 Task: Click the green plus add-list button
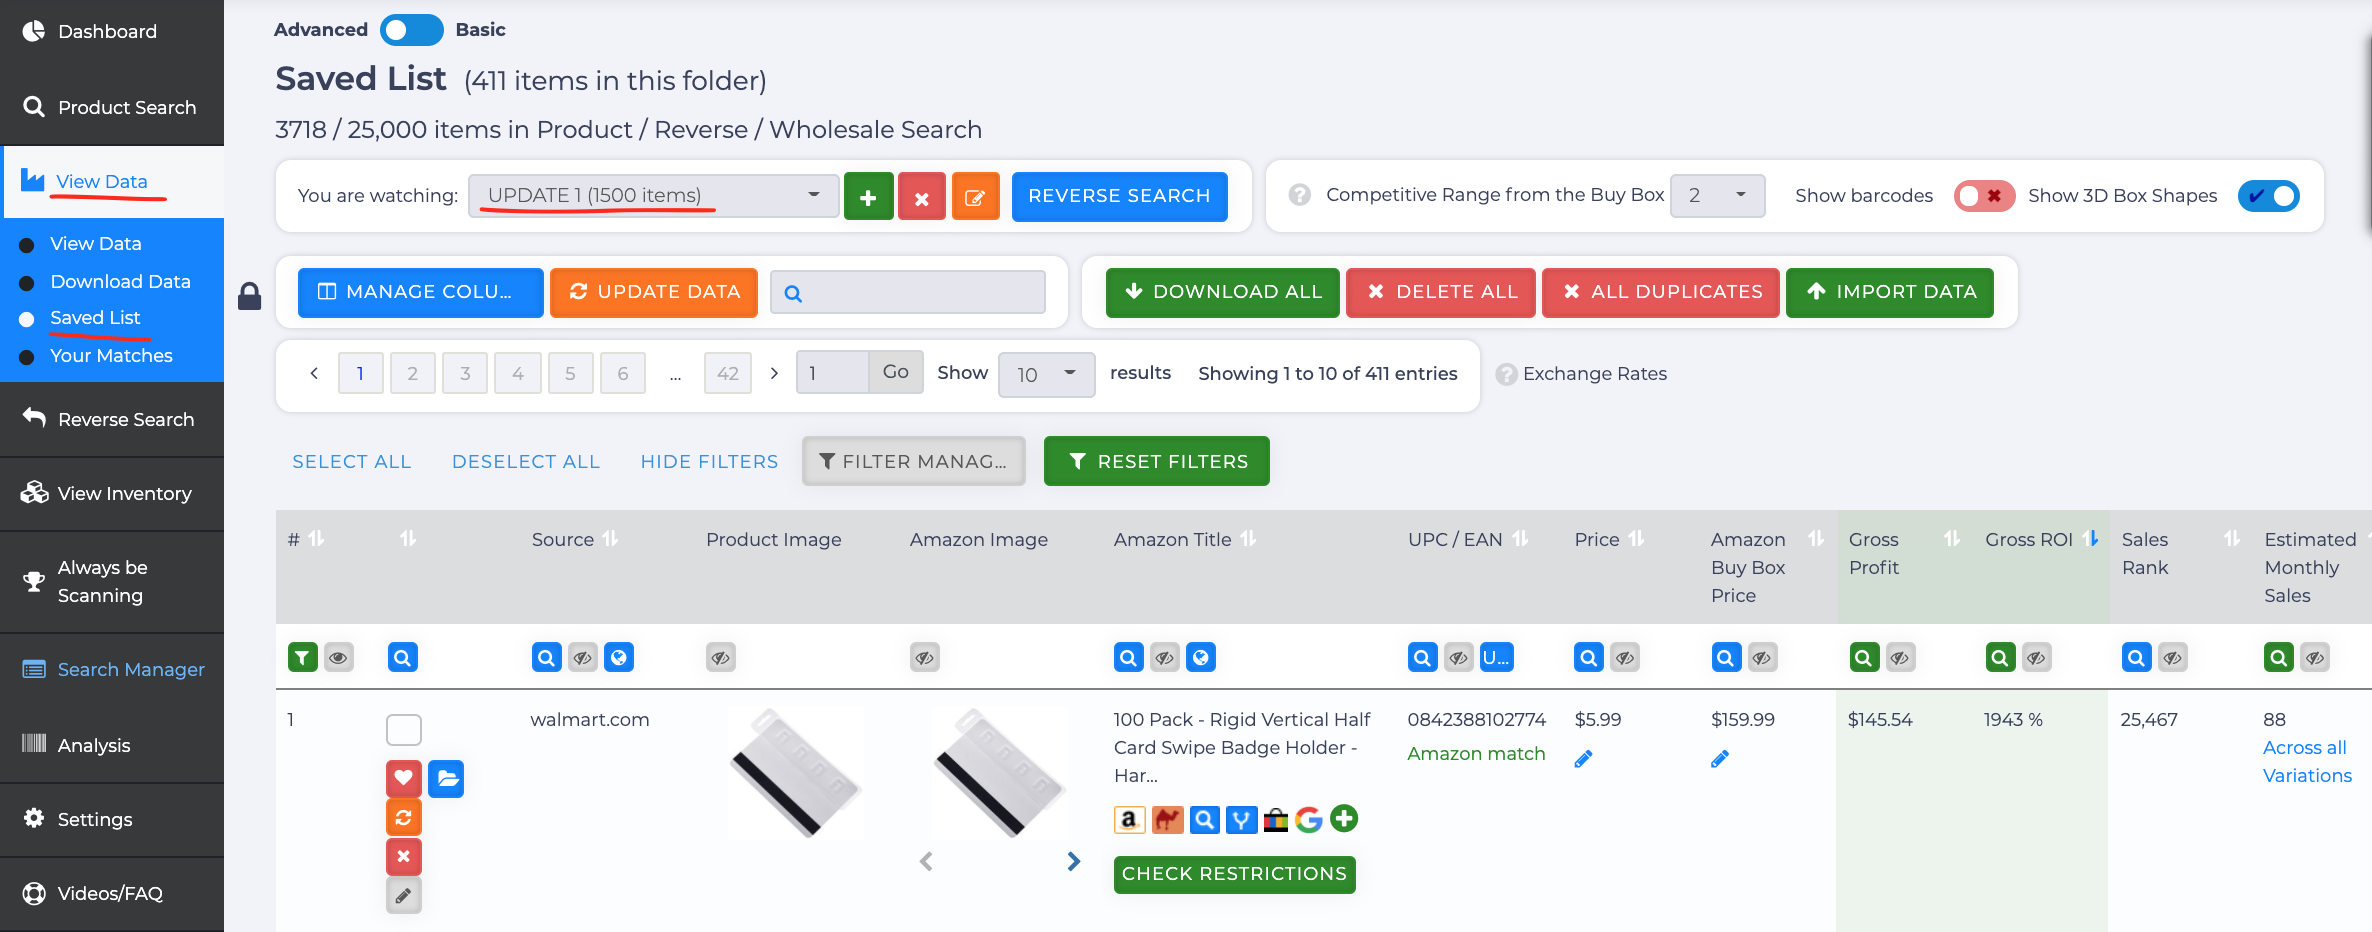pyautogui.click(x=868, y=197)
